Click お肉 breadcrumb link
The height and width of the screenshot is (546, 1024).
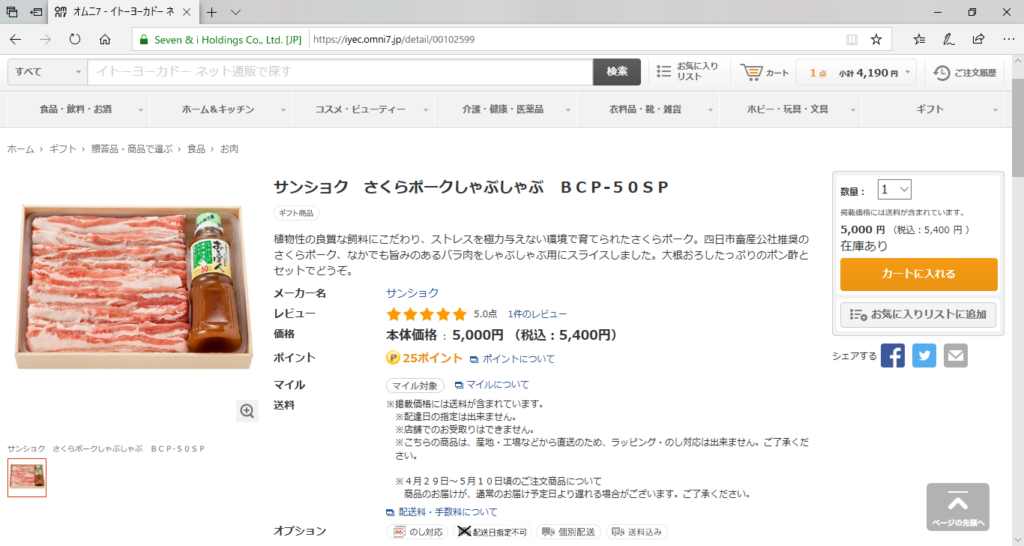(229, 149)
